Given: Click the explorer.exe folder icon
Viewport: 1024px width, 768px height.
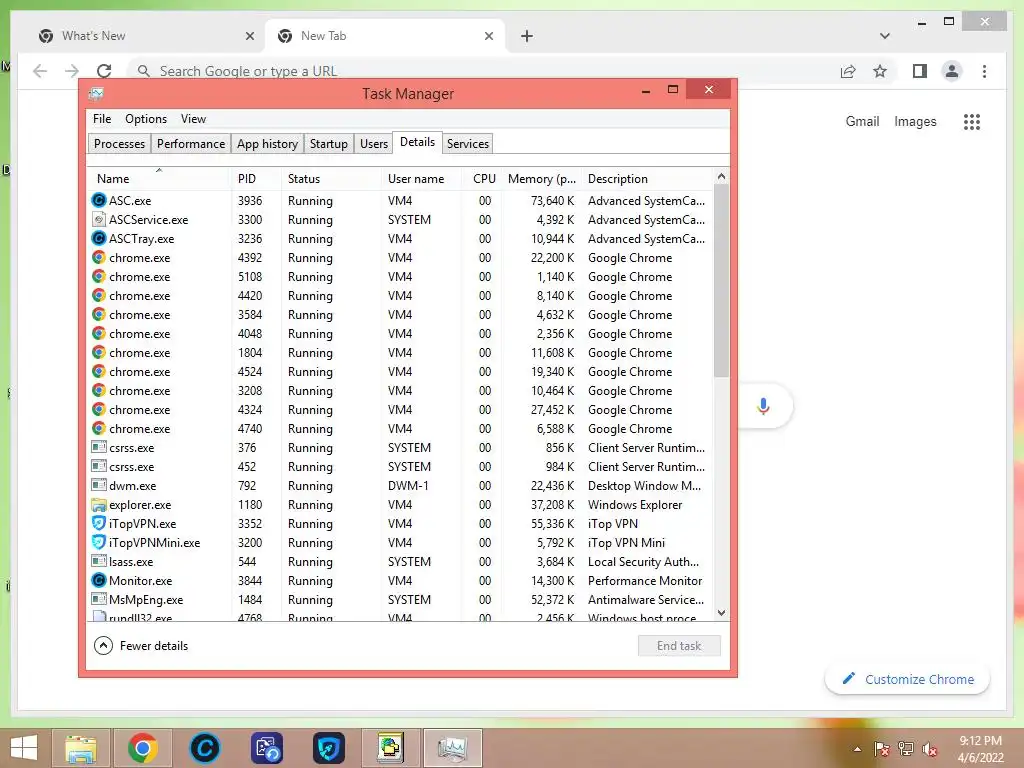Looking at the screenshot, I should 99,505.
